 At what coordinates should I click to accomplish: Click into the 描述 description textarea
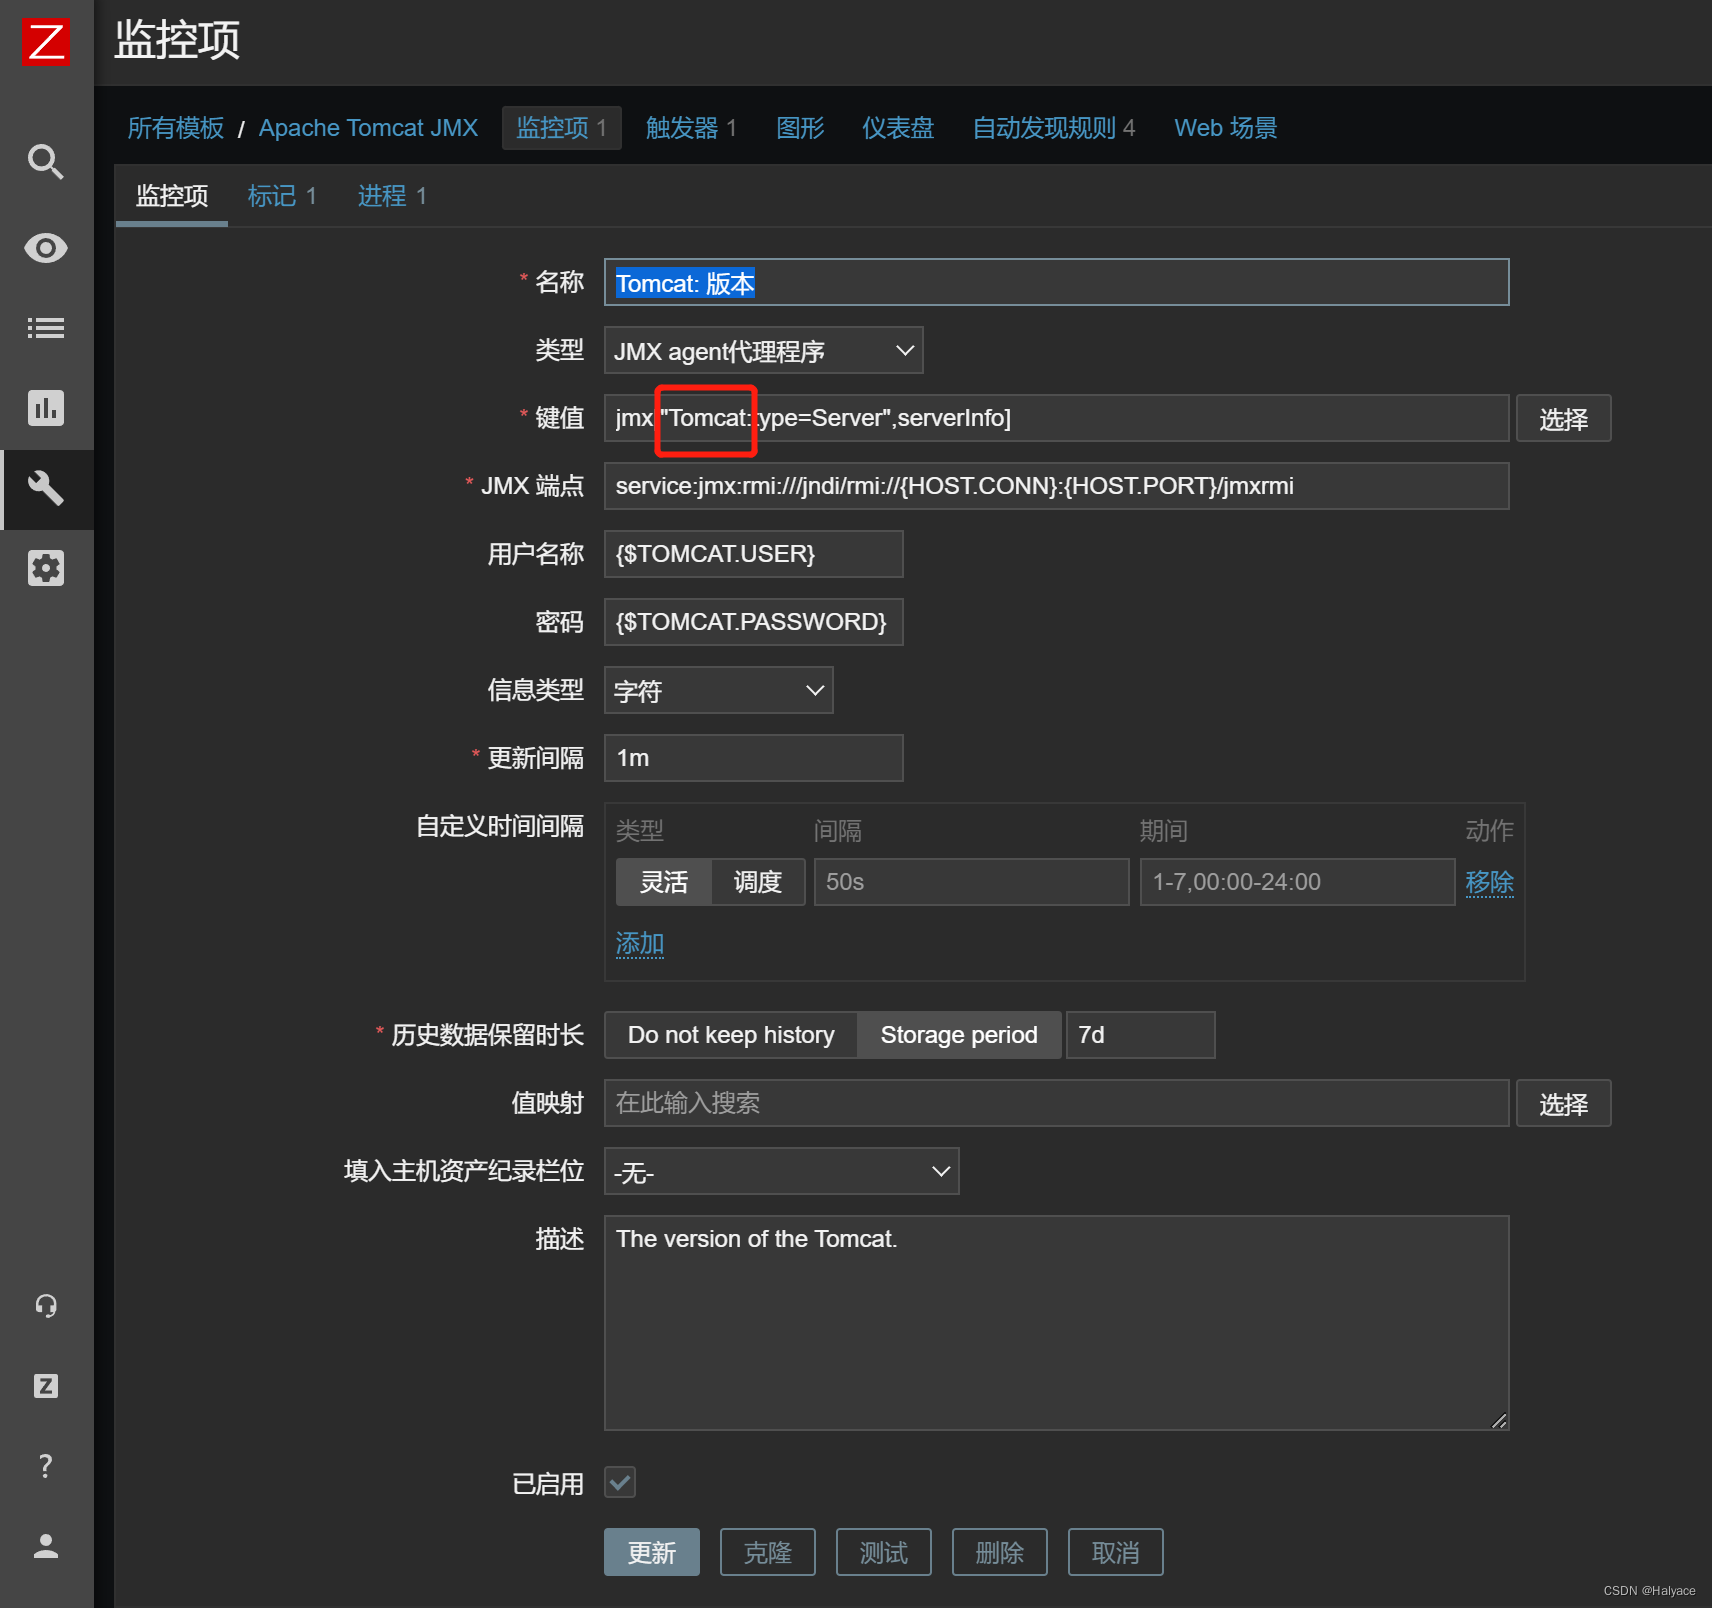tap(1056, 1323)
